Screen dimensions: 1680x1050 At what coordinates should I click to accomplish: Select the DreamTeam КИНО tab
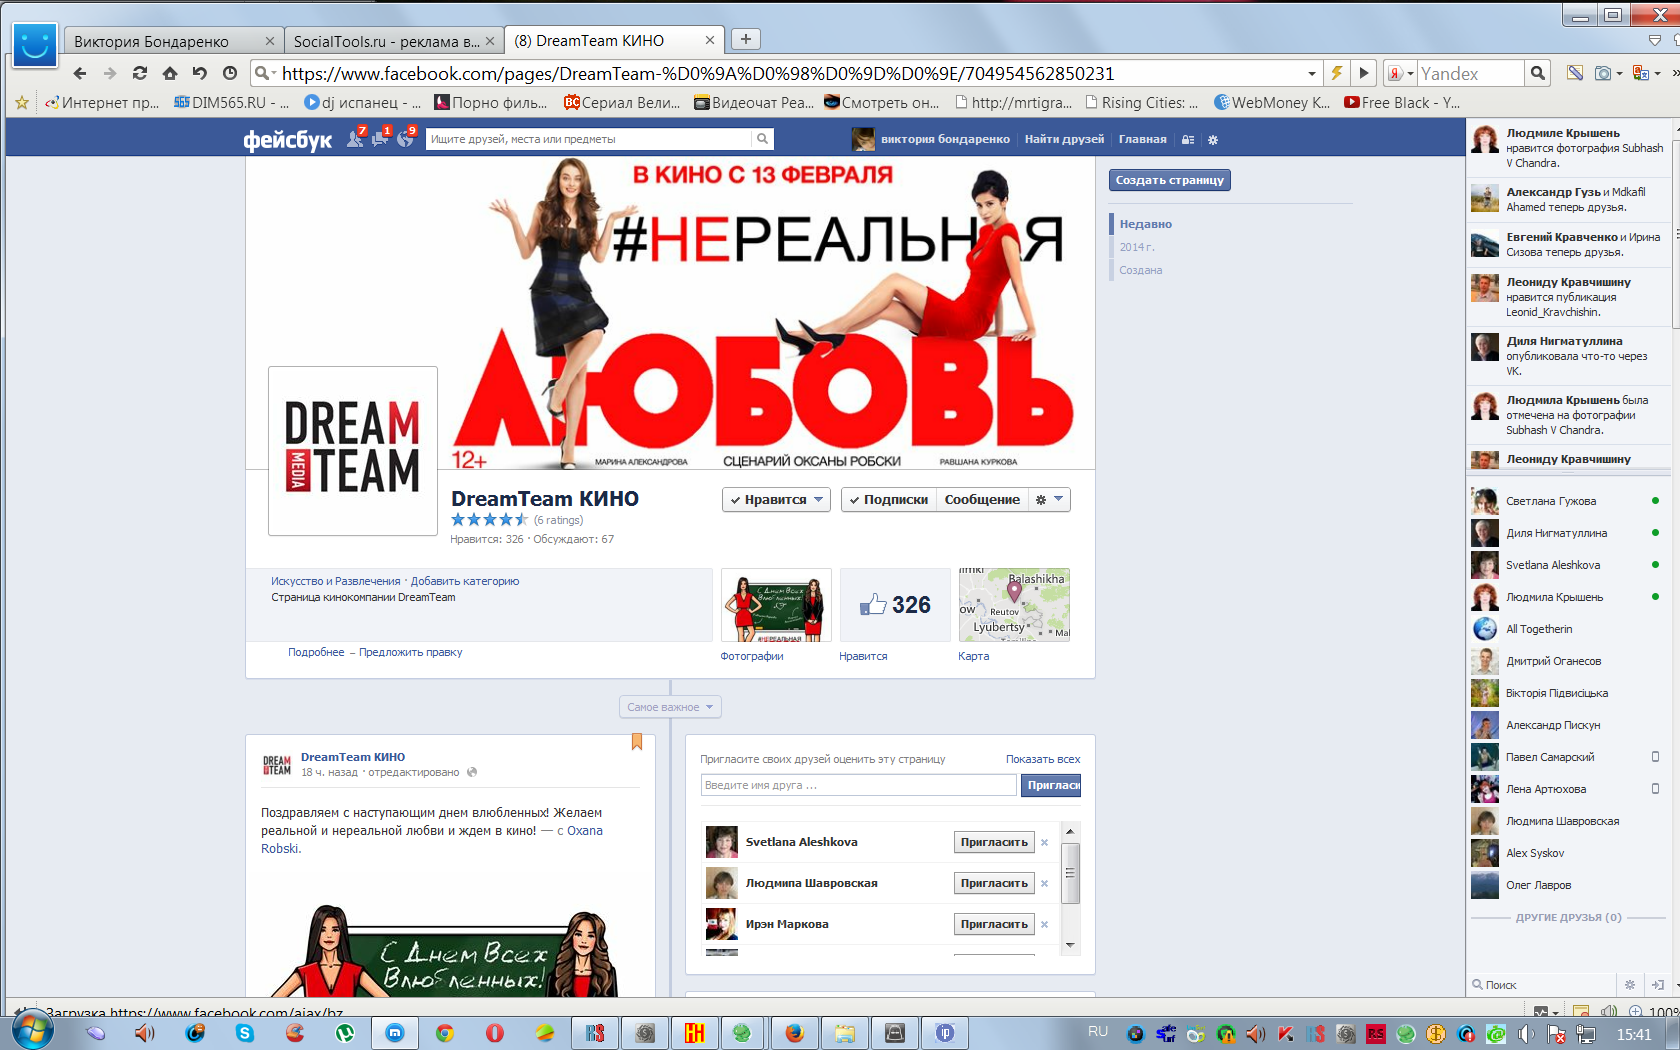[x=612, y=41]
